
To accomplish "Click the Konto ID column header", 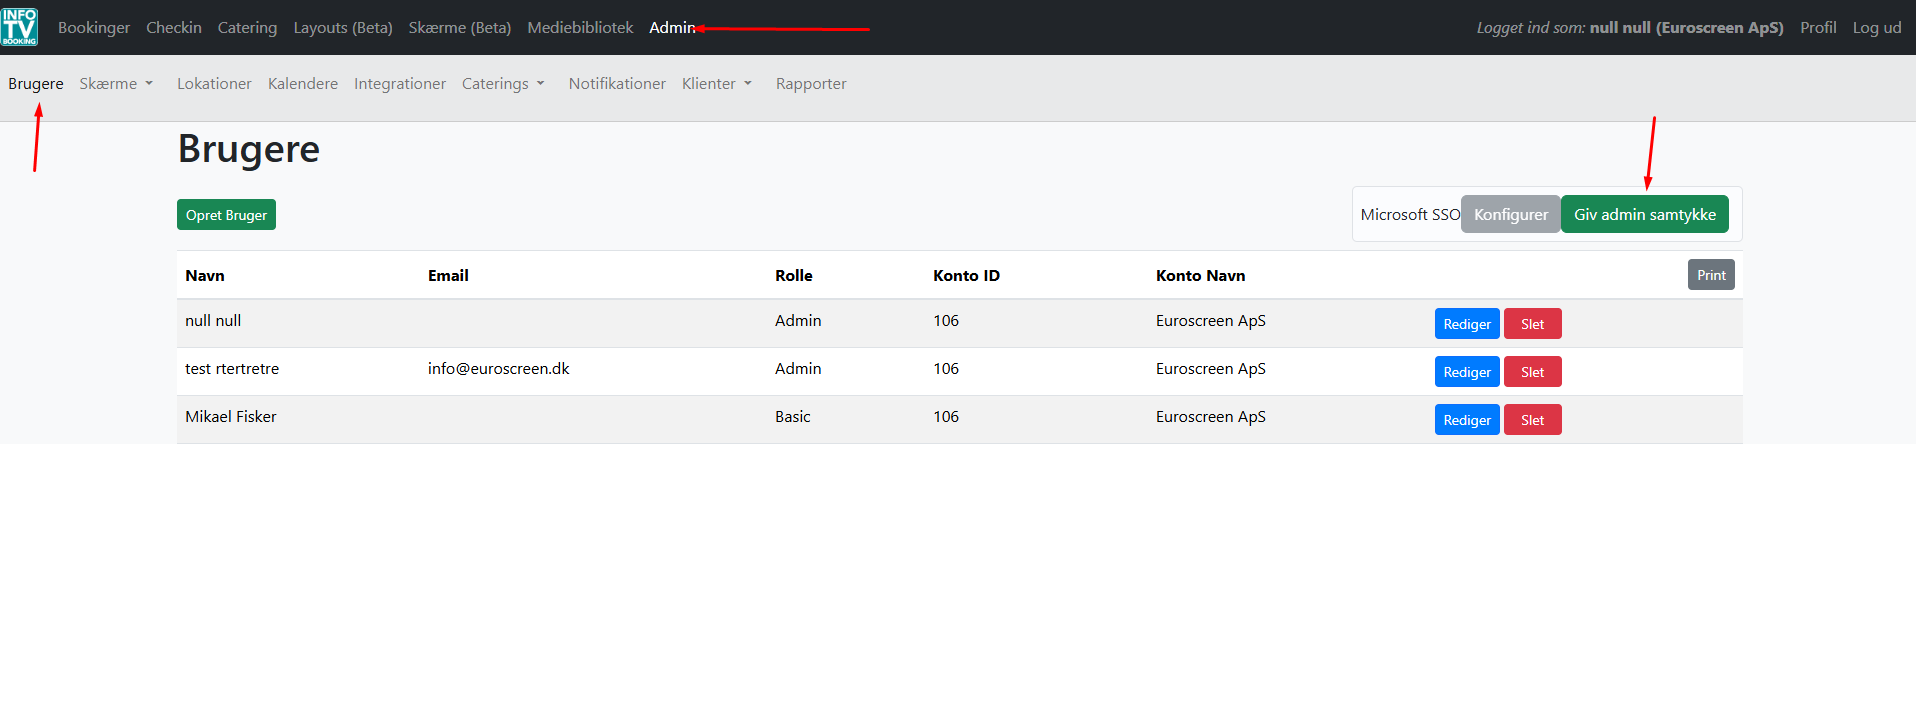I will tap(966, 276).
